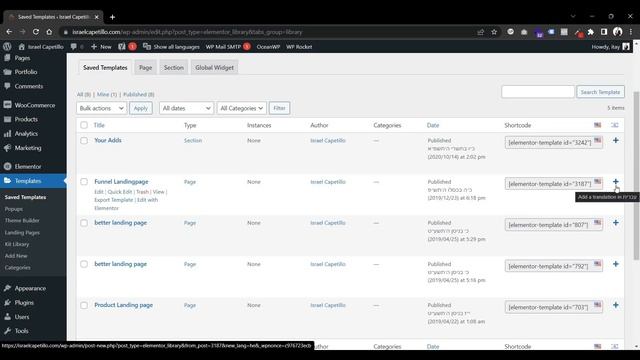
Task: Switch to the Section tab
Action: tap(173, 67)
